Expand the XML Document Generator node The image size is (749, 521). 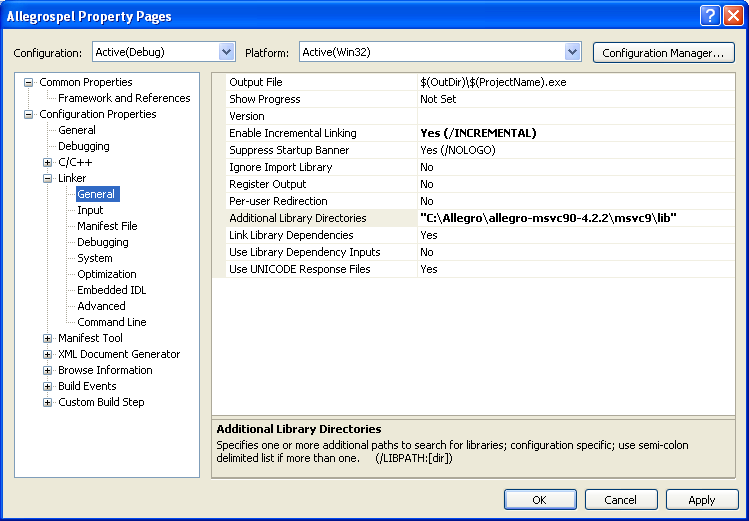47,354
